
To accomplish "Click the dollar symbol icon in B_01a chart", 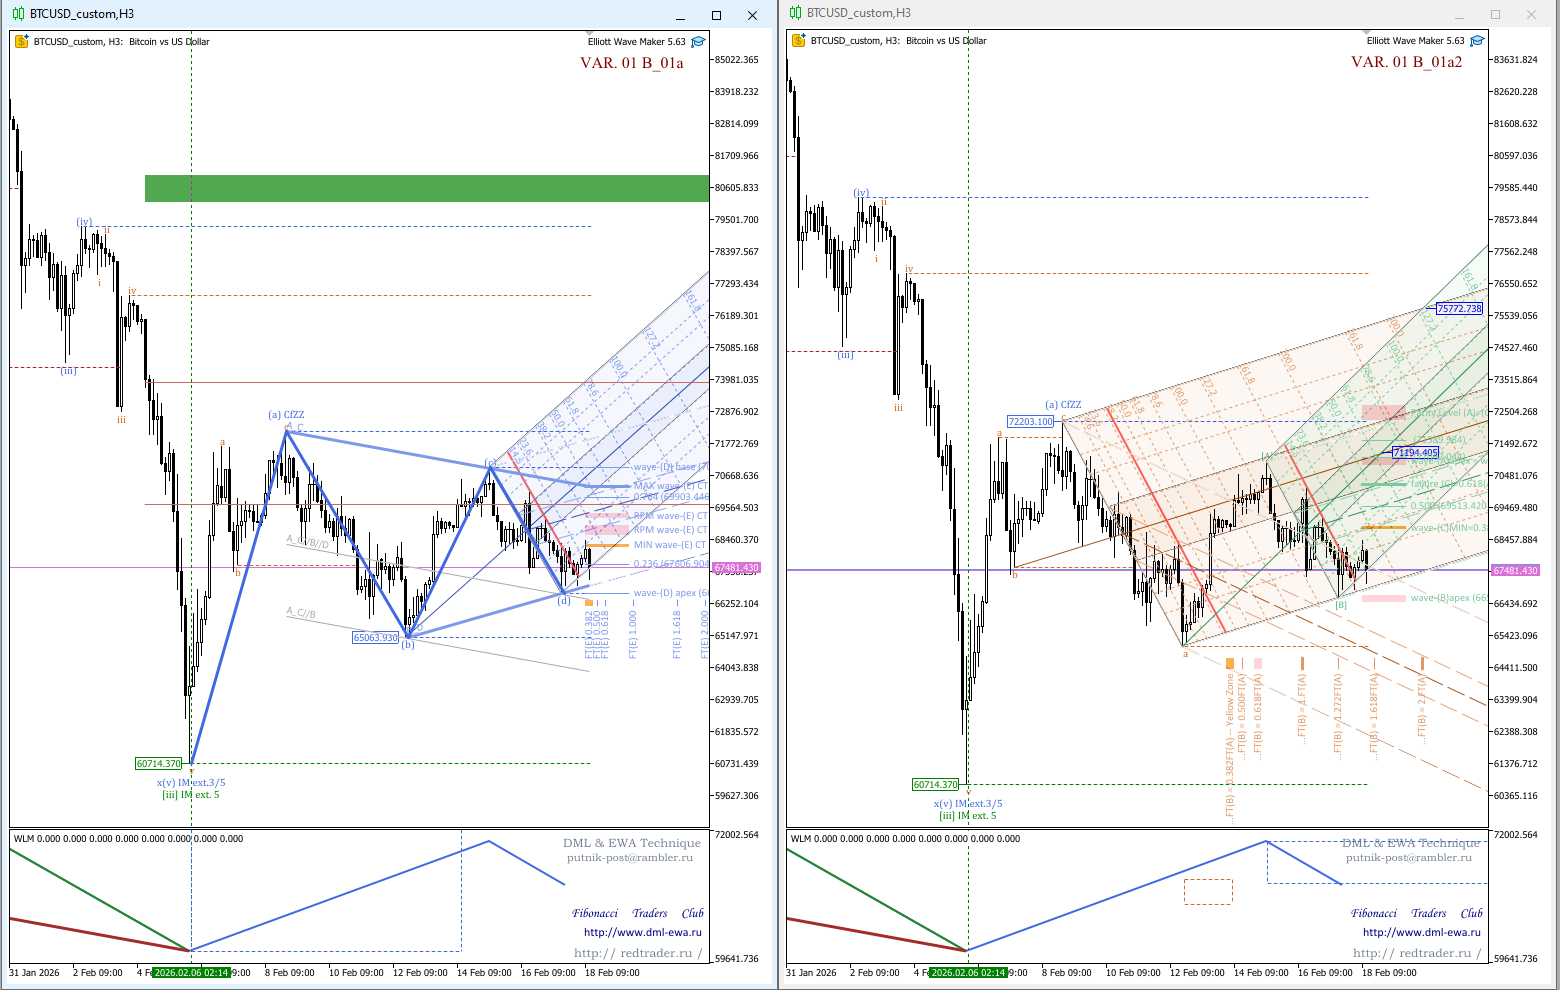I will (22, 42).
